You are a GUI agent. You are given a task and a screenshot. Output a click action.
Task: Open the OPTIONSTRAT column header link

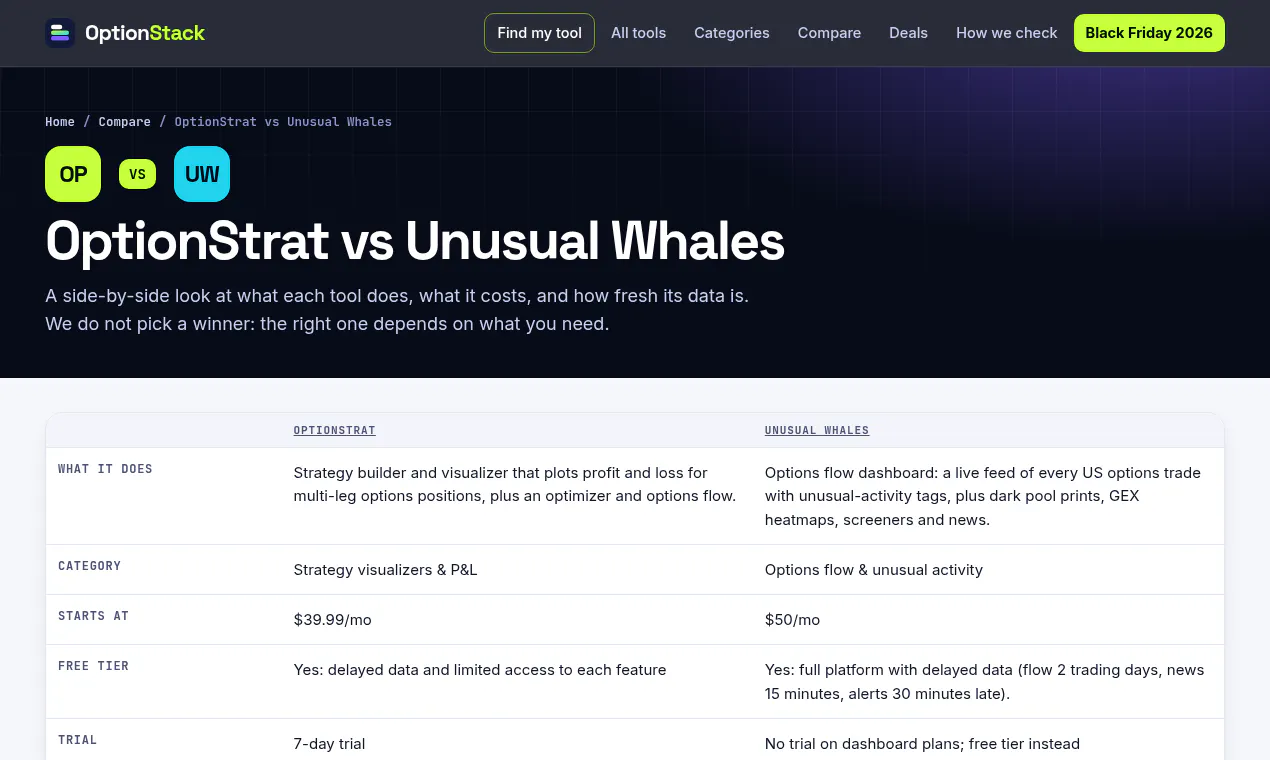[x=335, y=431]
